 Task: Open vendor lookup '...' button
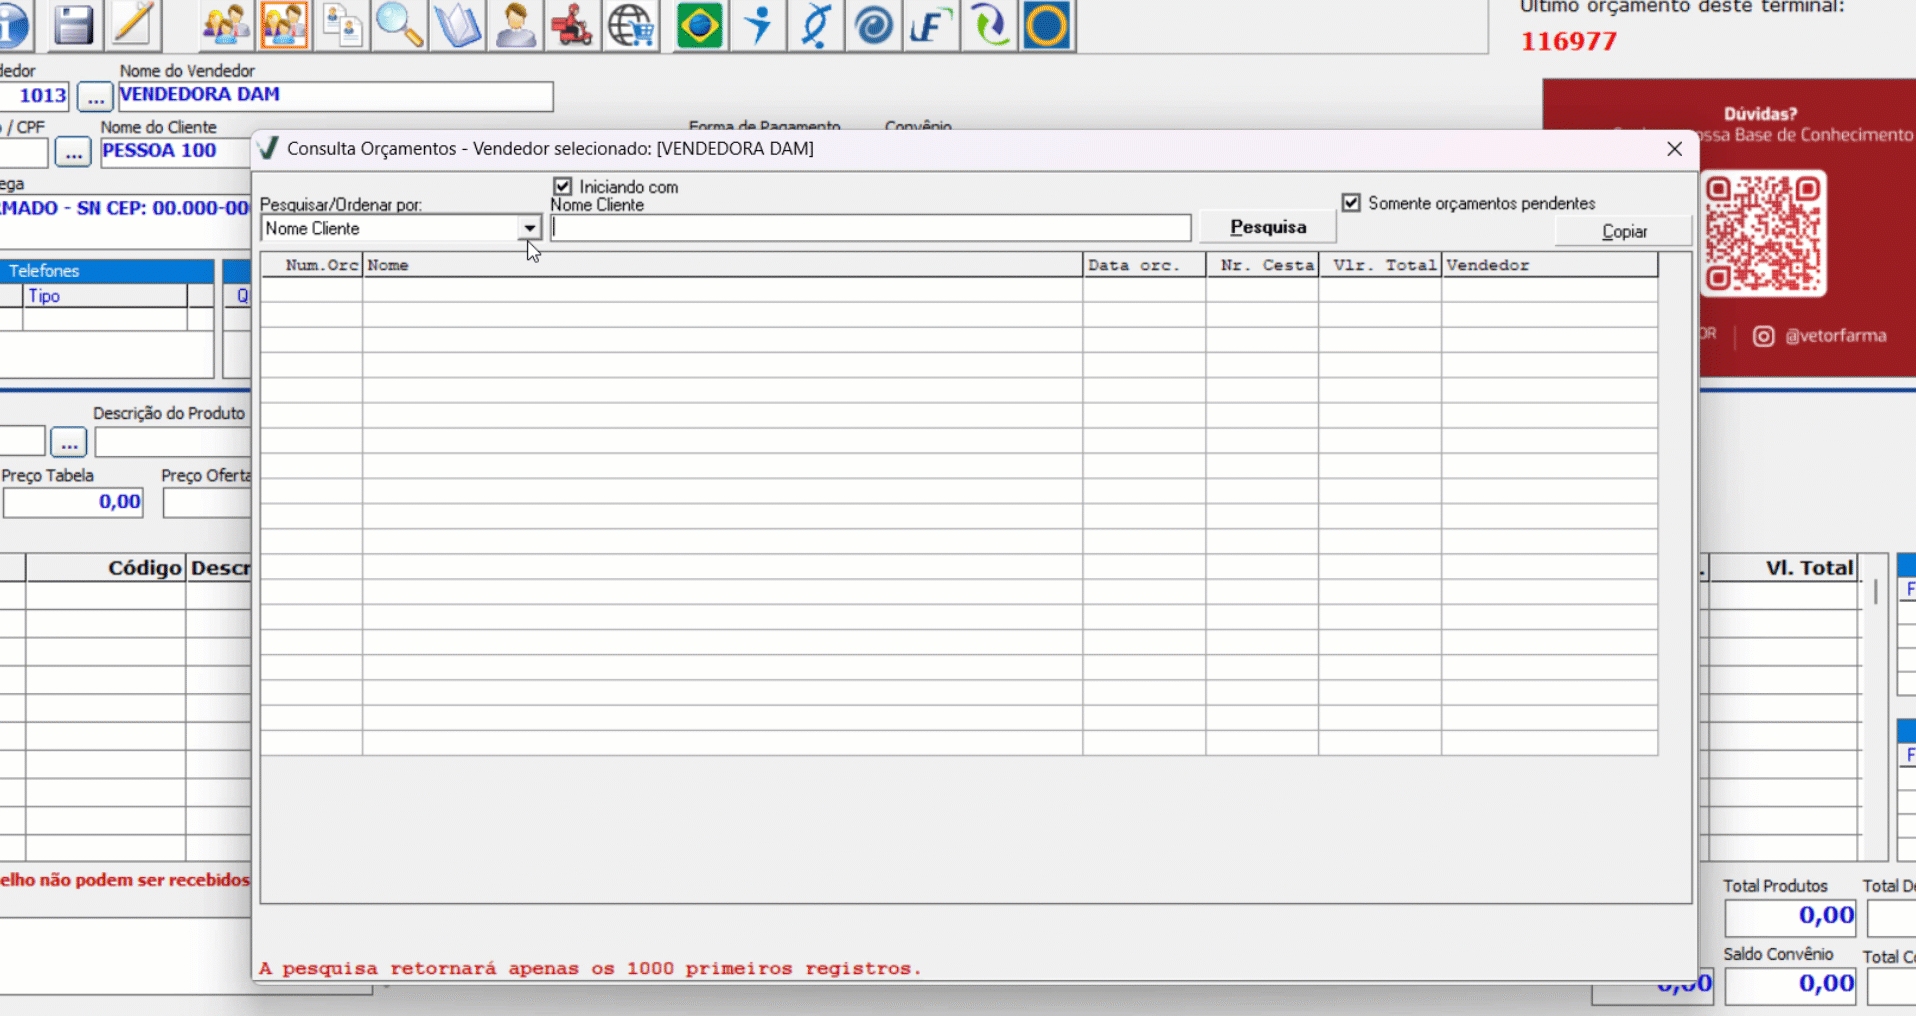(x=95, y=98)
